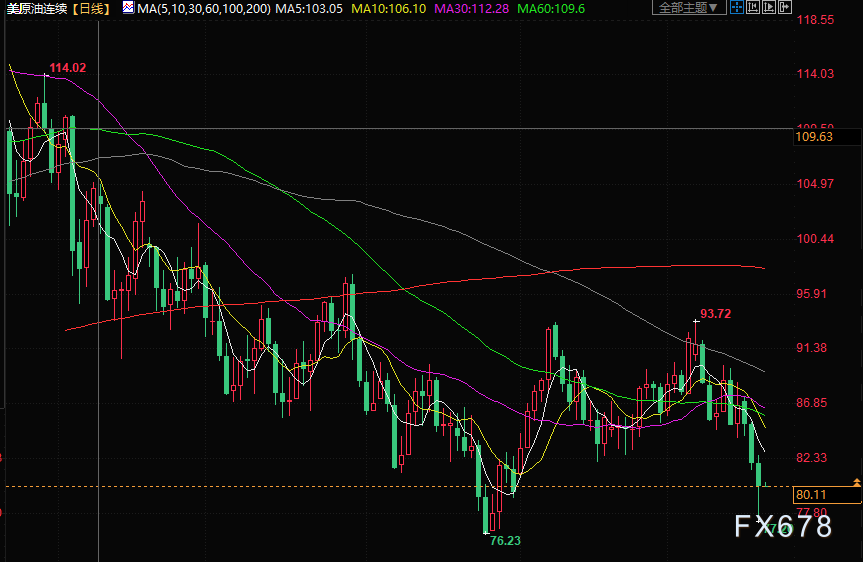Click the orange arrow above the 80.11 tag
Image resolution: width=863 pixels, height=562 pixels.
pyautogui.click(x=857, y=482)
